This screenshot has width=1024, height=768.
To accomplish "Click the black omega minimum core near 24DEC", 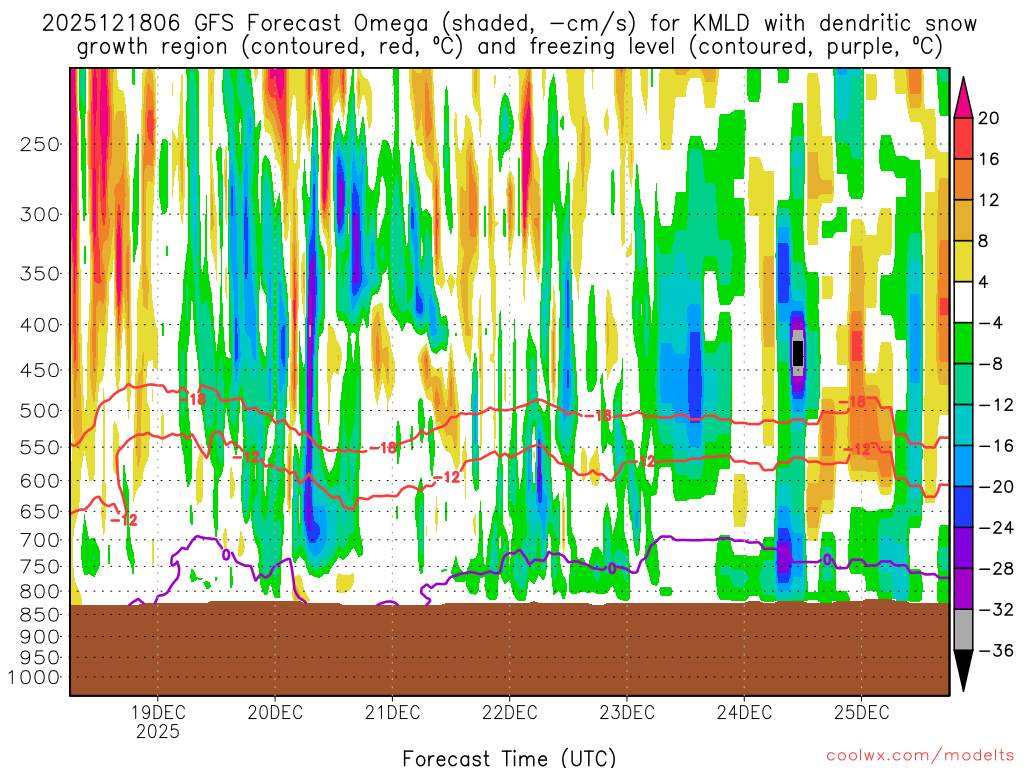I will click(x=798, y=353).
